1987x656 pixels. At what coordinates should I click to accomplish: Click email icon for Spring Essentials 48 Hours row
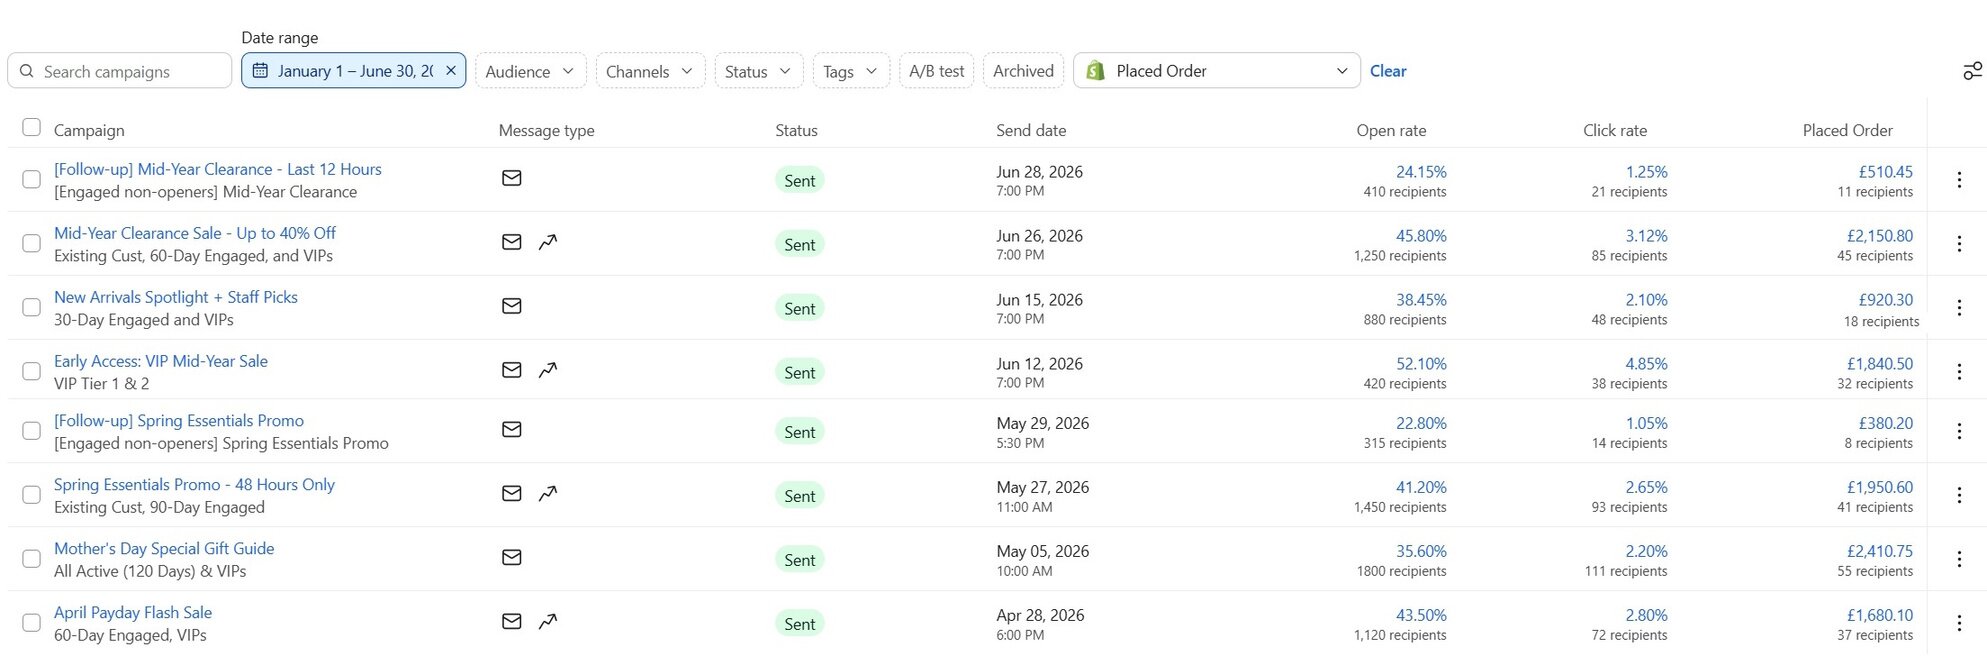pyautogui.click(x=512, y=493)
